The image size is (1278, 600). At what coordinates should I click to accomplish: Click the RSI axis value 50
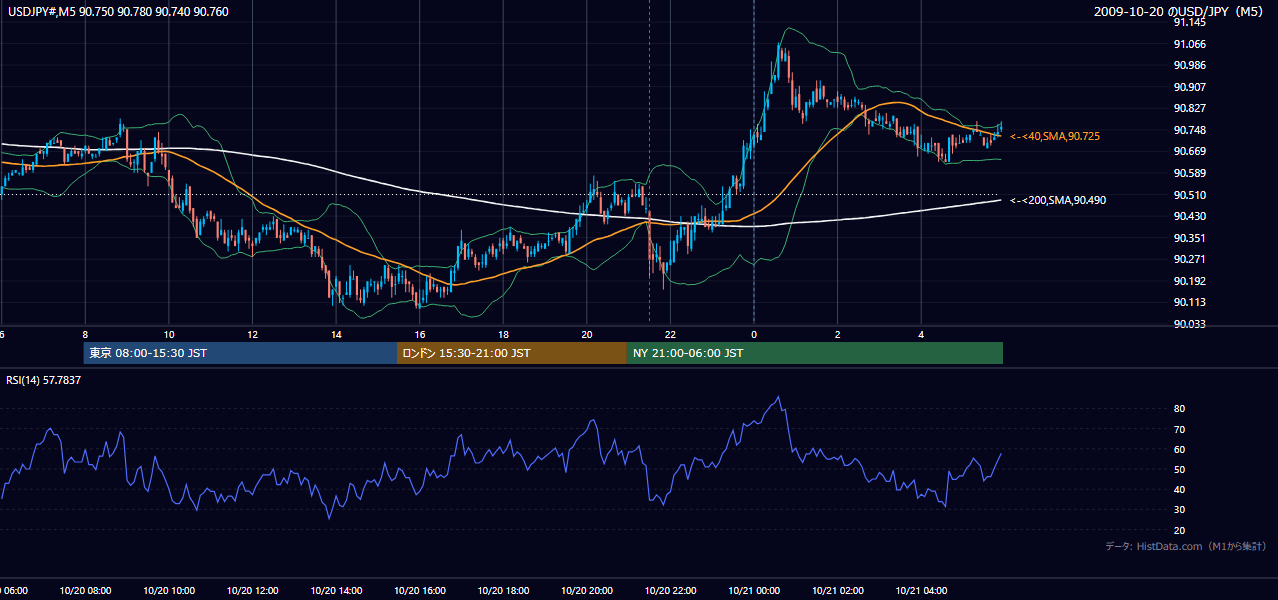(x=1180, y=469)
